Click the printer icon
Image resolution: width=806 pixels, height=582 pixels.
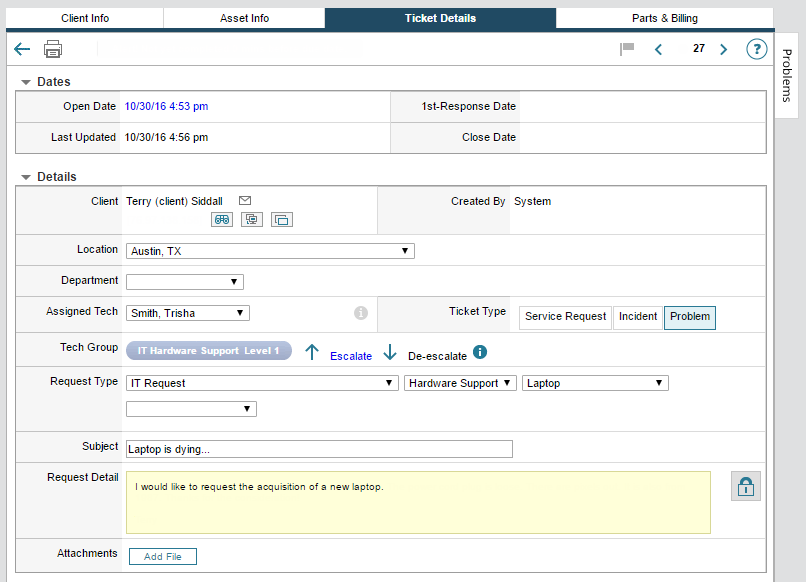click(53, 49)
